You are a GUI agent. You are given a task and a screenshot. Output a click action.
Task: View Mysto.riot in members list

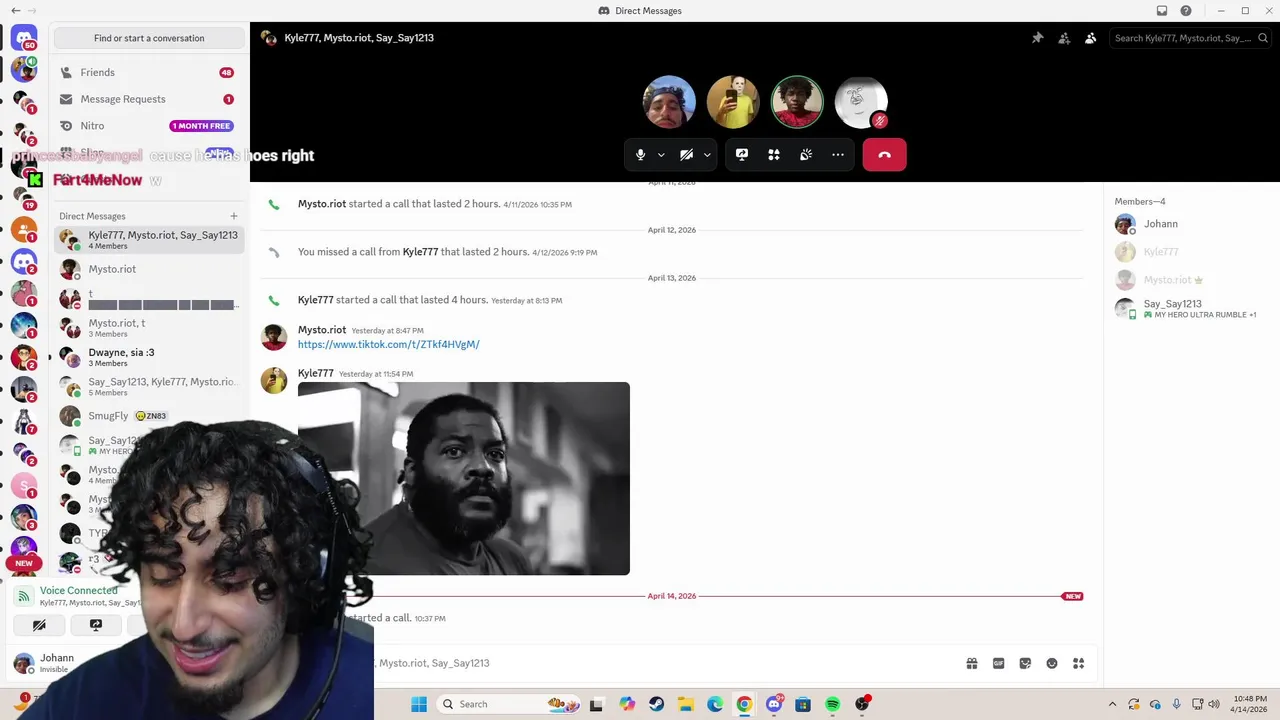coord(1190,280)
